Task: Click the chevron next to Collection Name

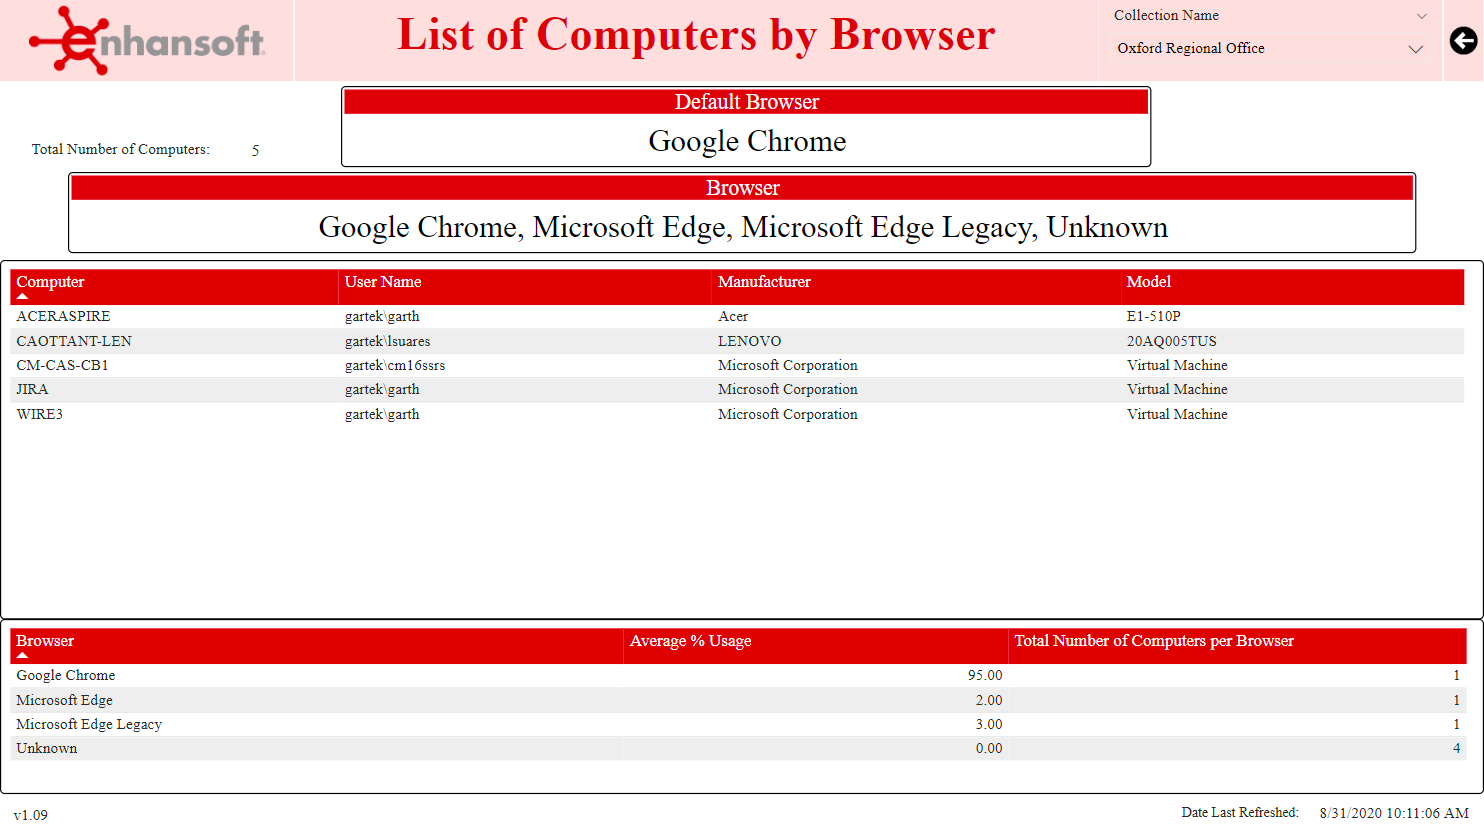Action: (x=1424, y=15)
